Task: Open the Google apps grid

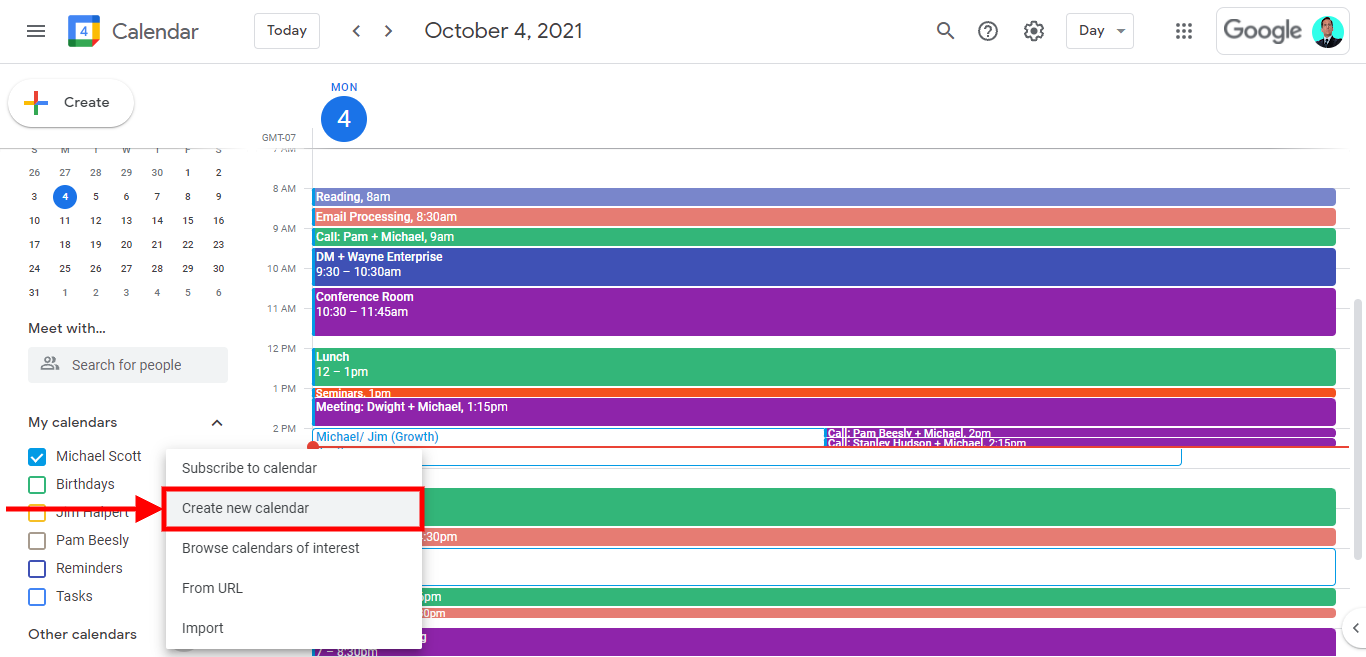Action: [1184, 31]
